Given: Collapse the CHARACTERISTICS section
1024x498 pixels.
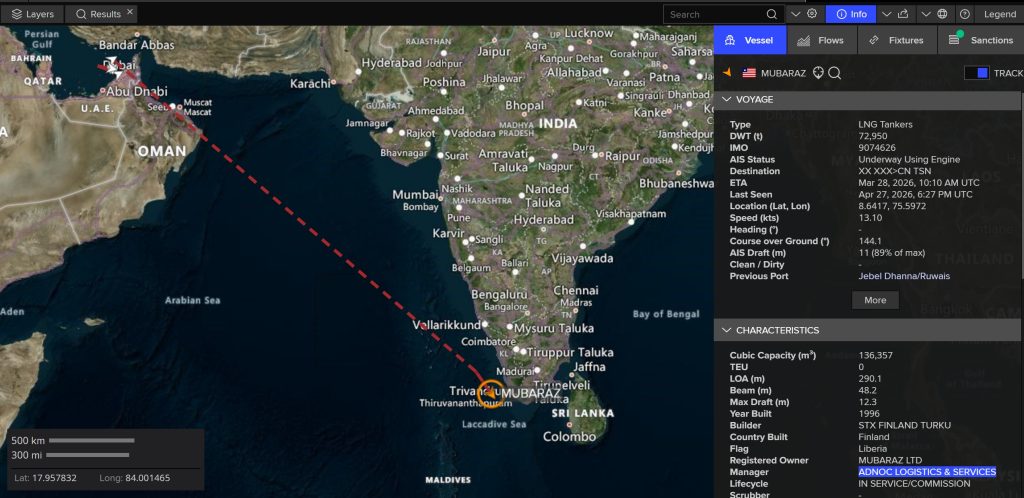Looking at the screenshot, I should [727, 330].
